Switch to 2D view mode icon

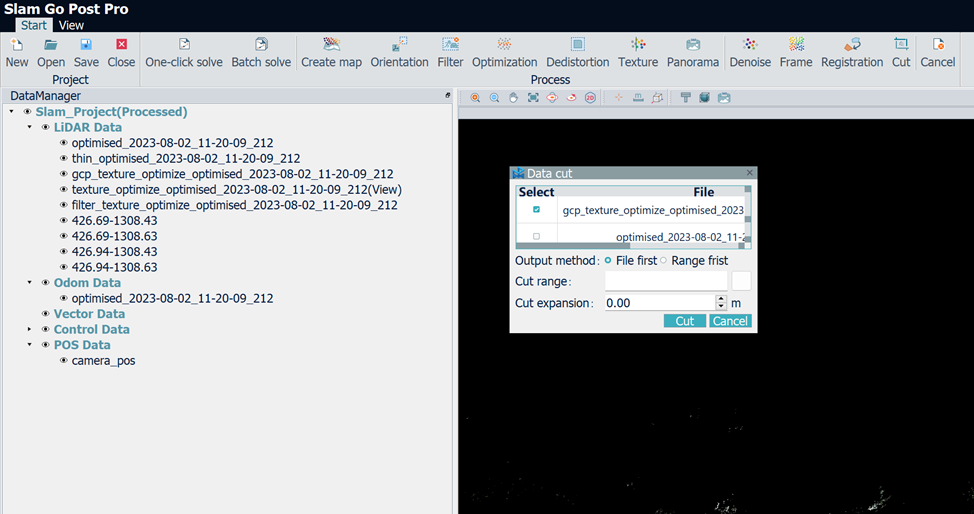[x=590, y=98]
